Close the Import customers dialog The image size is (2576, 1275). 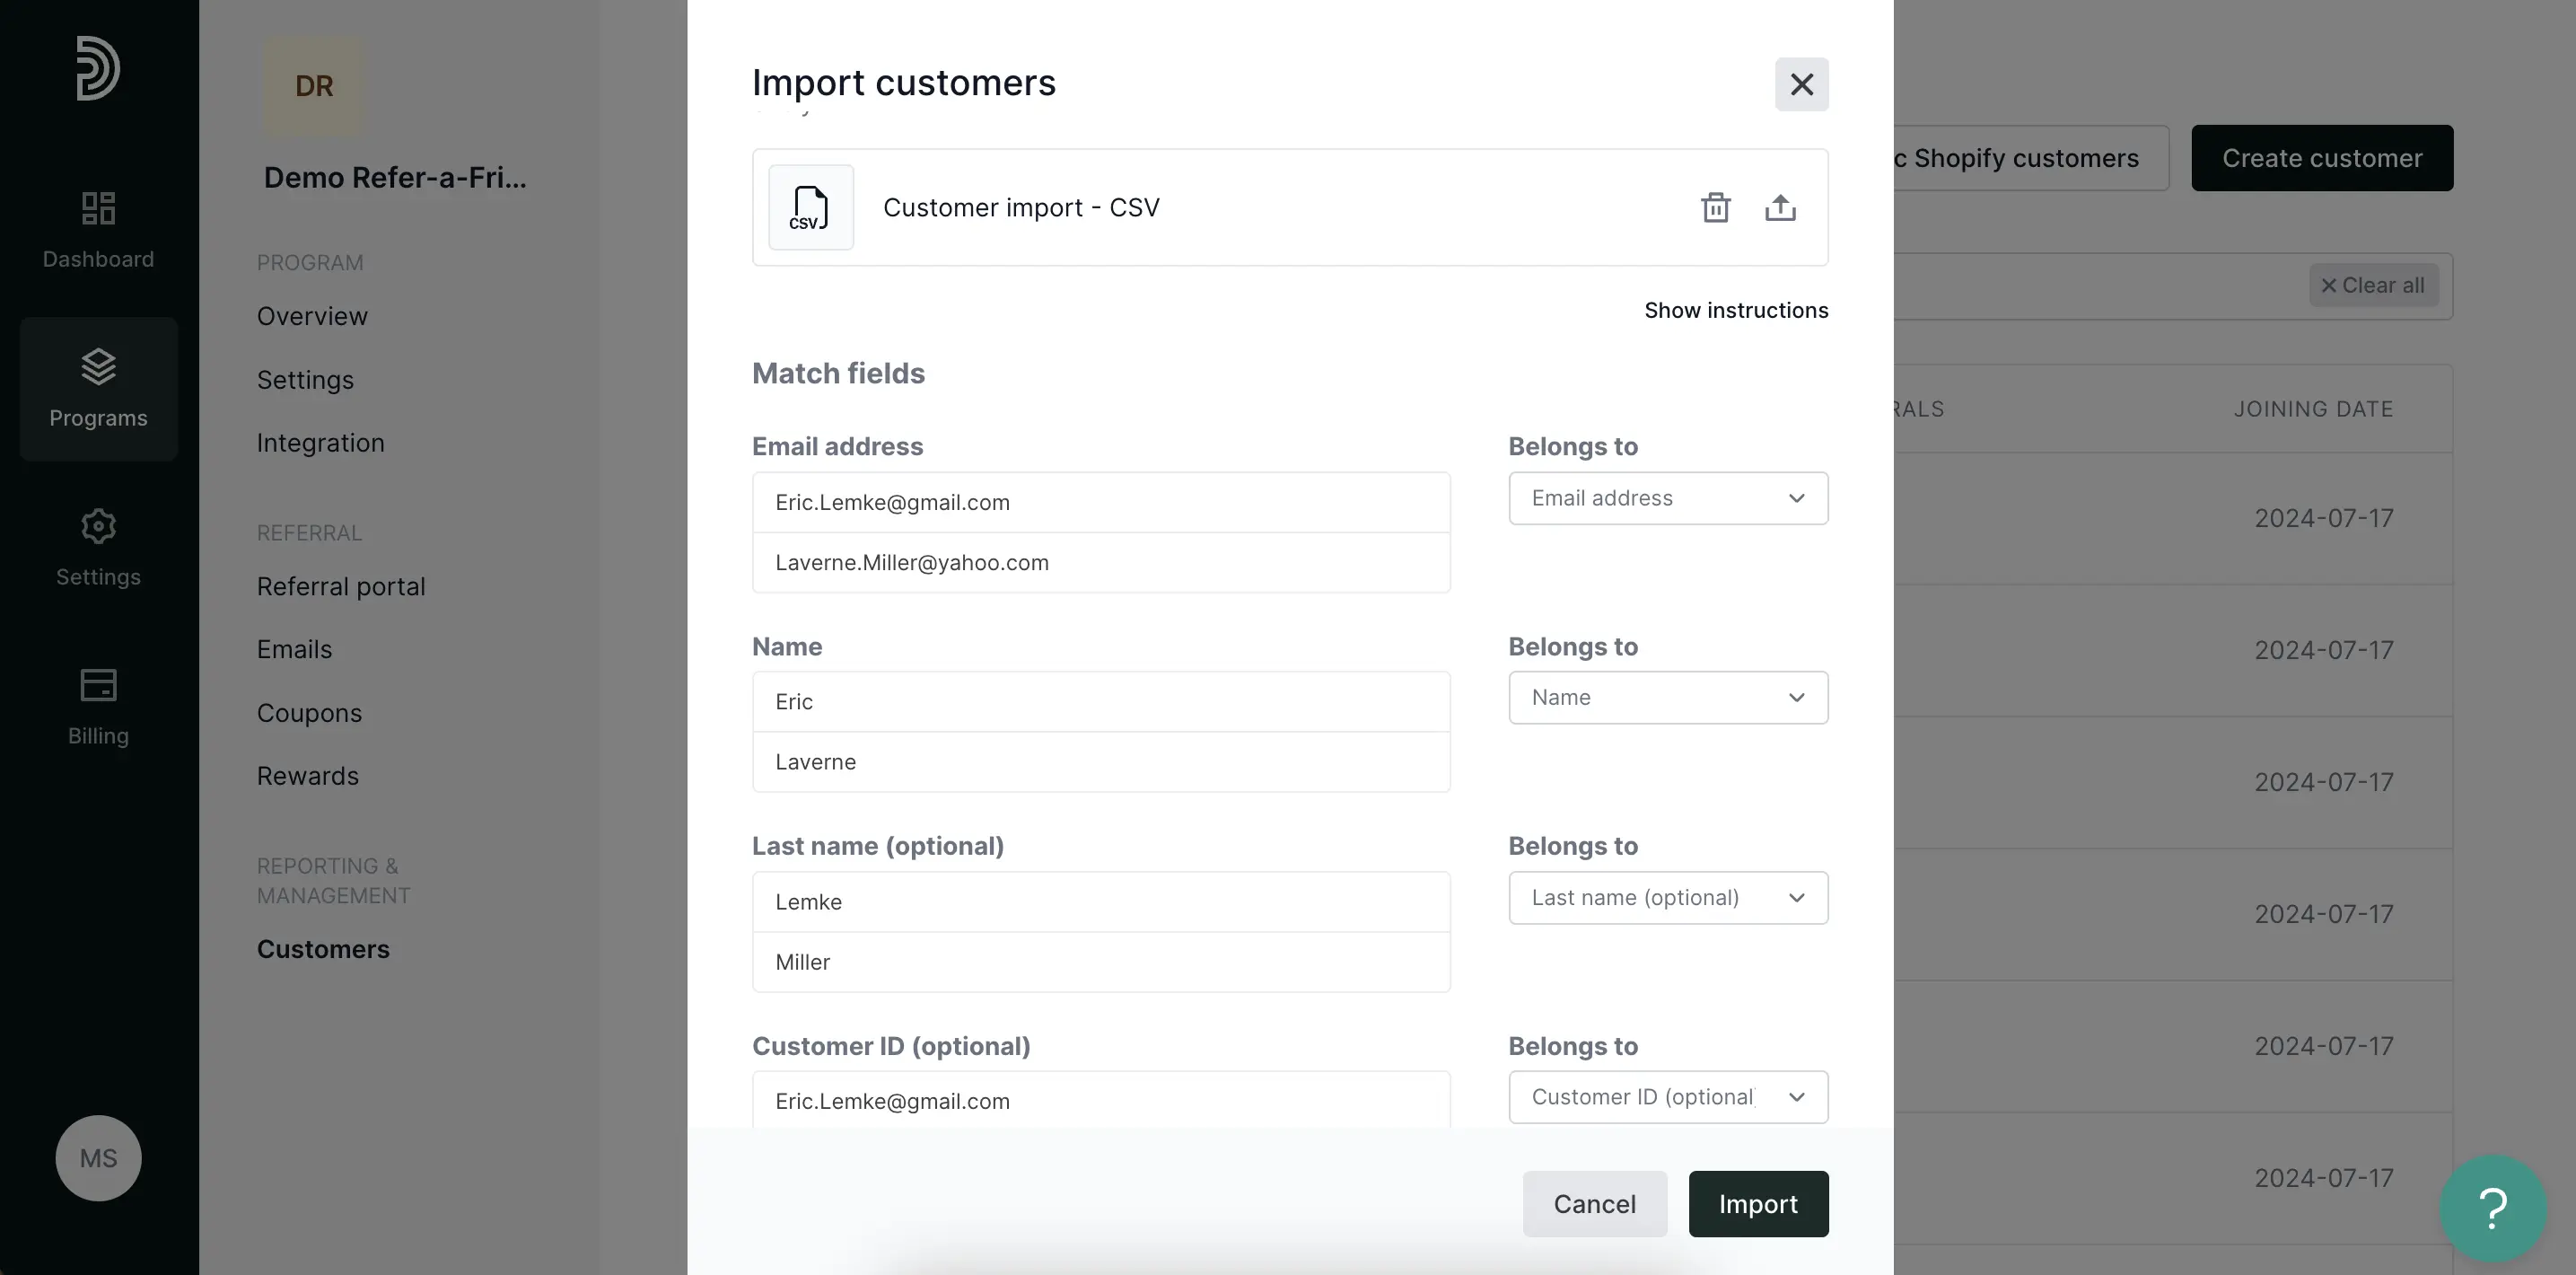point(1801,84)
